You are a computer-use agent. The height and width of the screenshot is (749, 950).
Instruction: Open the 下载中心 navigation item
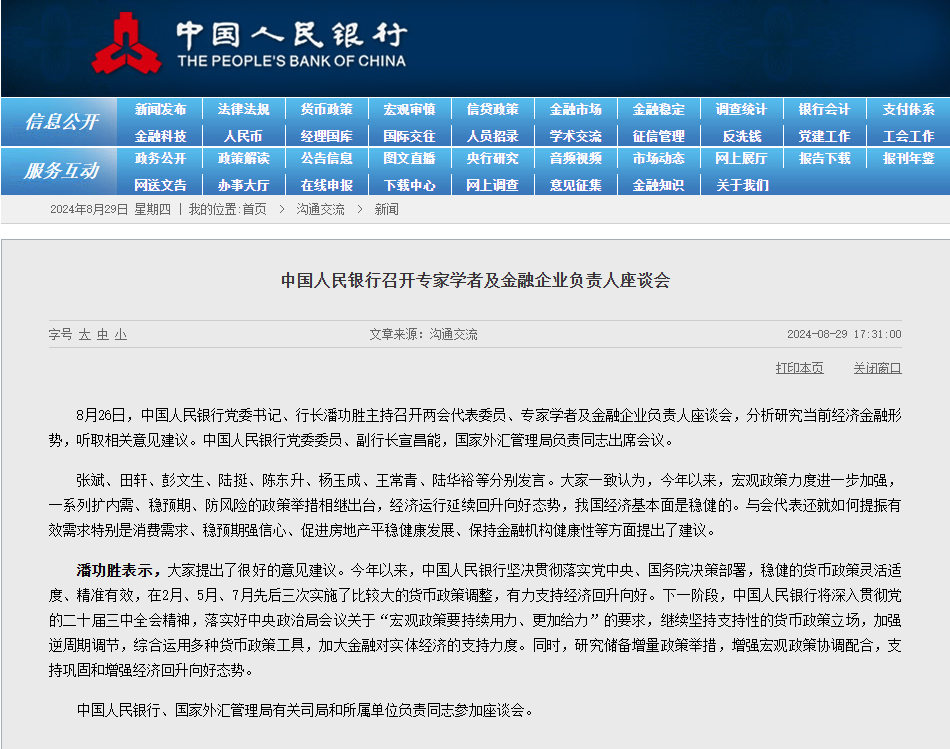tap(411, 183)
